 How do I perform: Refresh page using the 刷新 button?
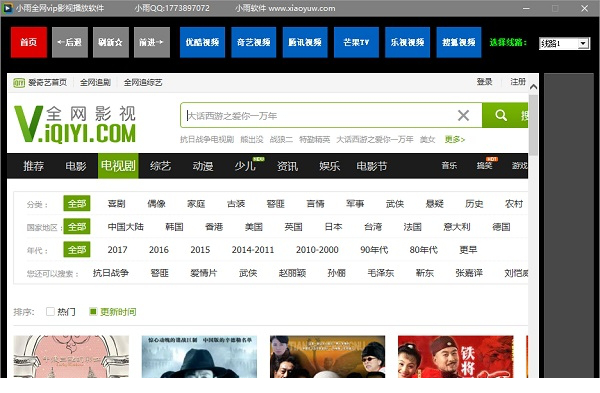coord(111,42)
